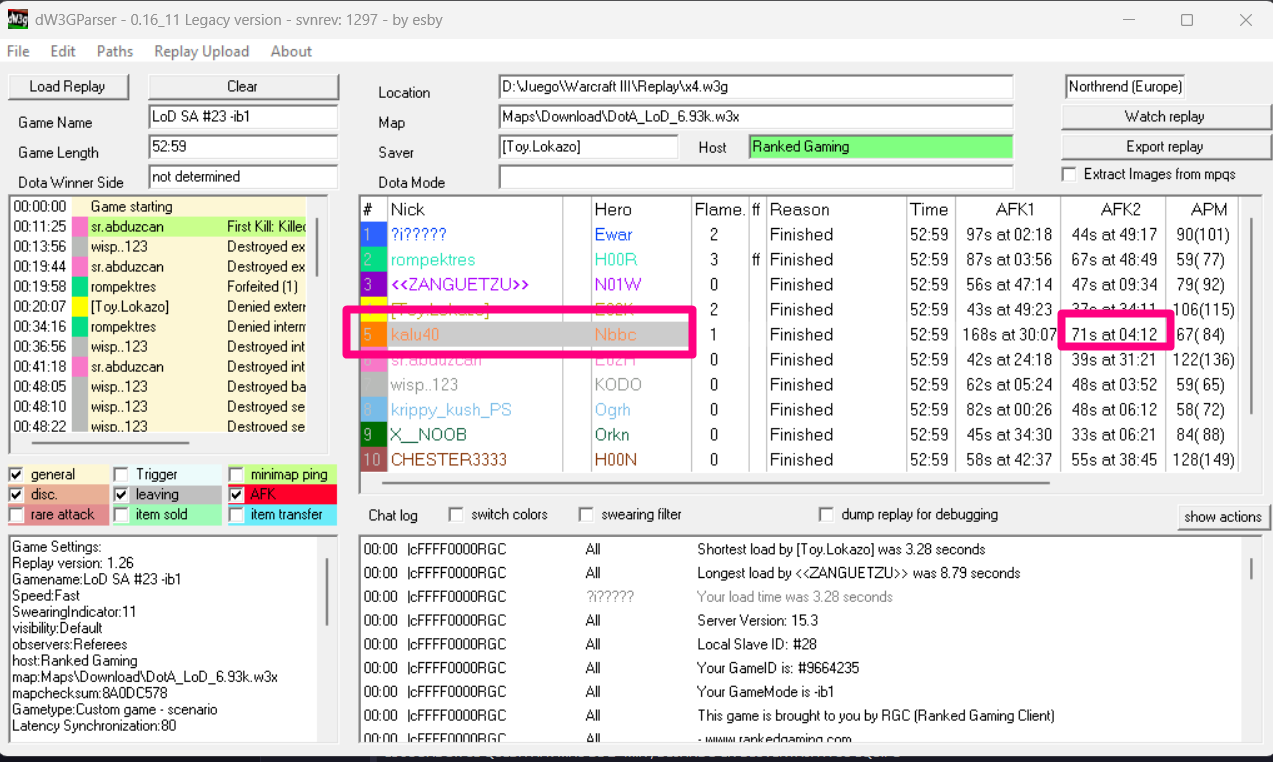Enable the Trigger checkbox
This screenshot has width=1273, height=762.
click(x=121, y=474)
